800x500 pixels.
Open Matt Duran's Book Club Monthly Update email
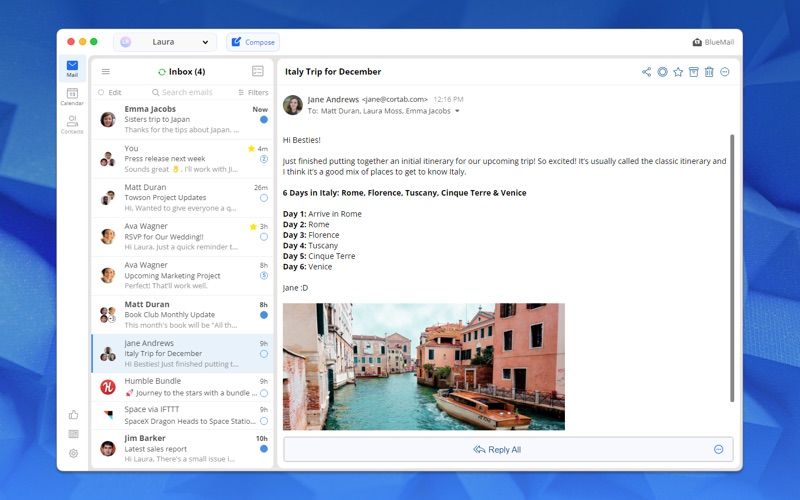tap(183, 315)
